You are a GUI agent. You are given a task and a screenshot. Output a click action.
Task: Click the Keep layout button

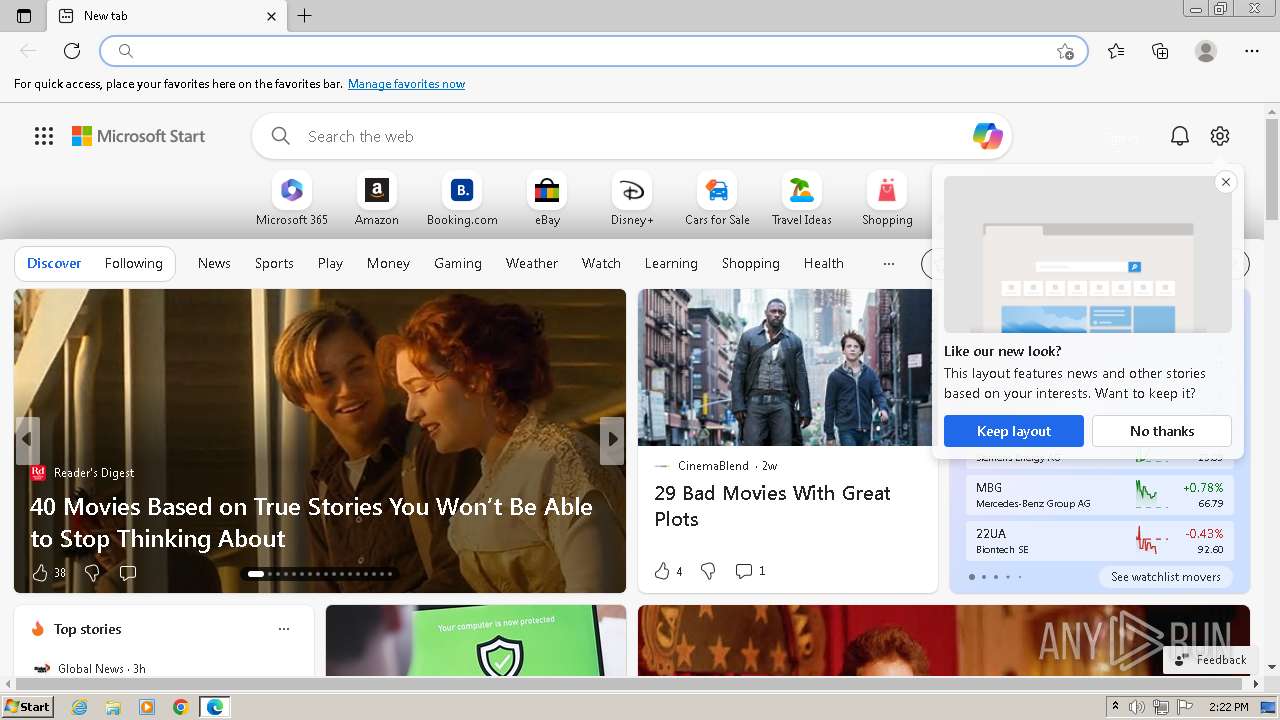(x=1014, y=431)
